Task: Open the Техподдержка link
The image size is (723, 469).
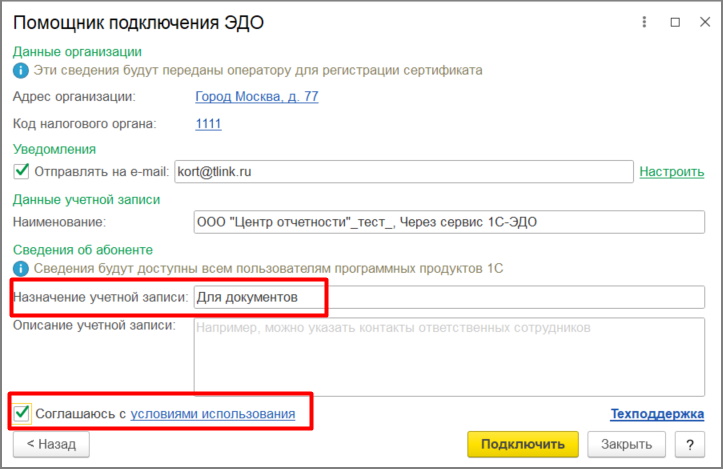Action: 657,414
